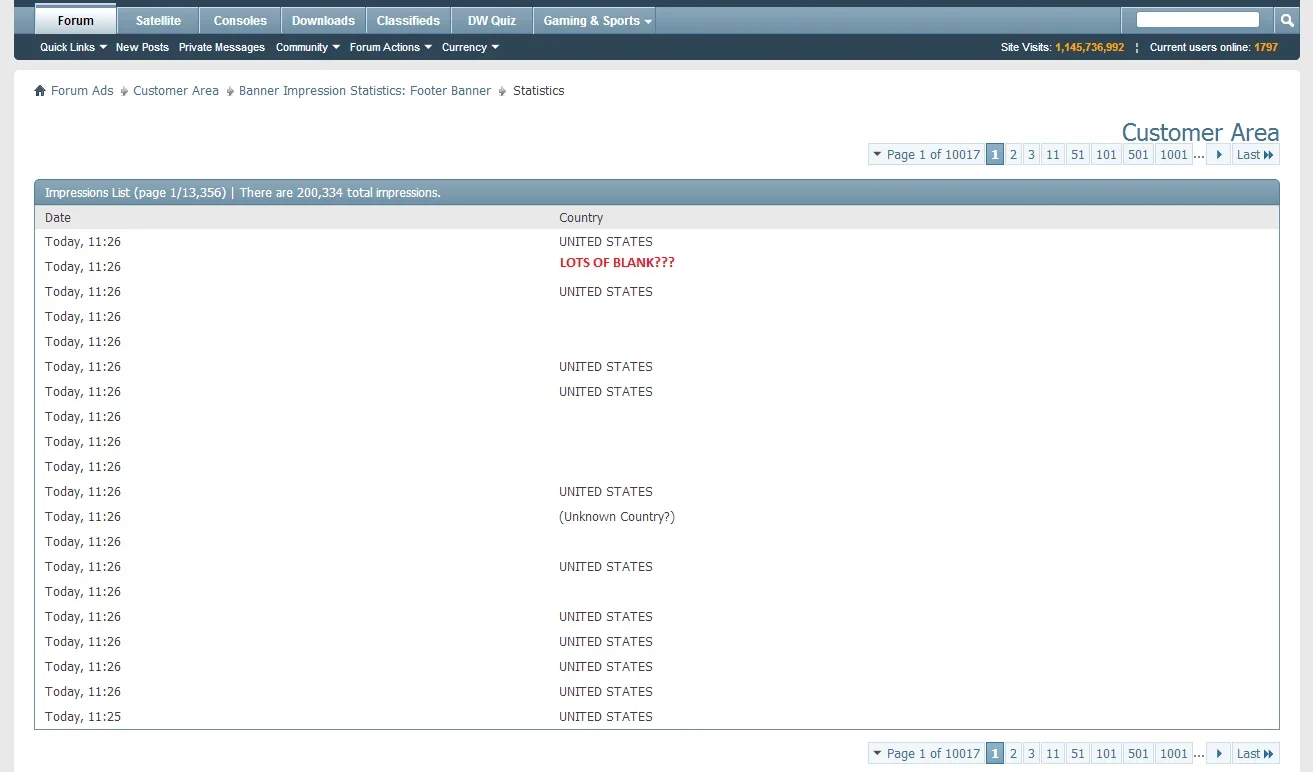Click top pagination next-page arrow
Image resolution: width=1313 pixels, height=772 pixels.
pyautogui.click(x=1219, y=155)
